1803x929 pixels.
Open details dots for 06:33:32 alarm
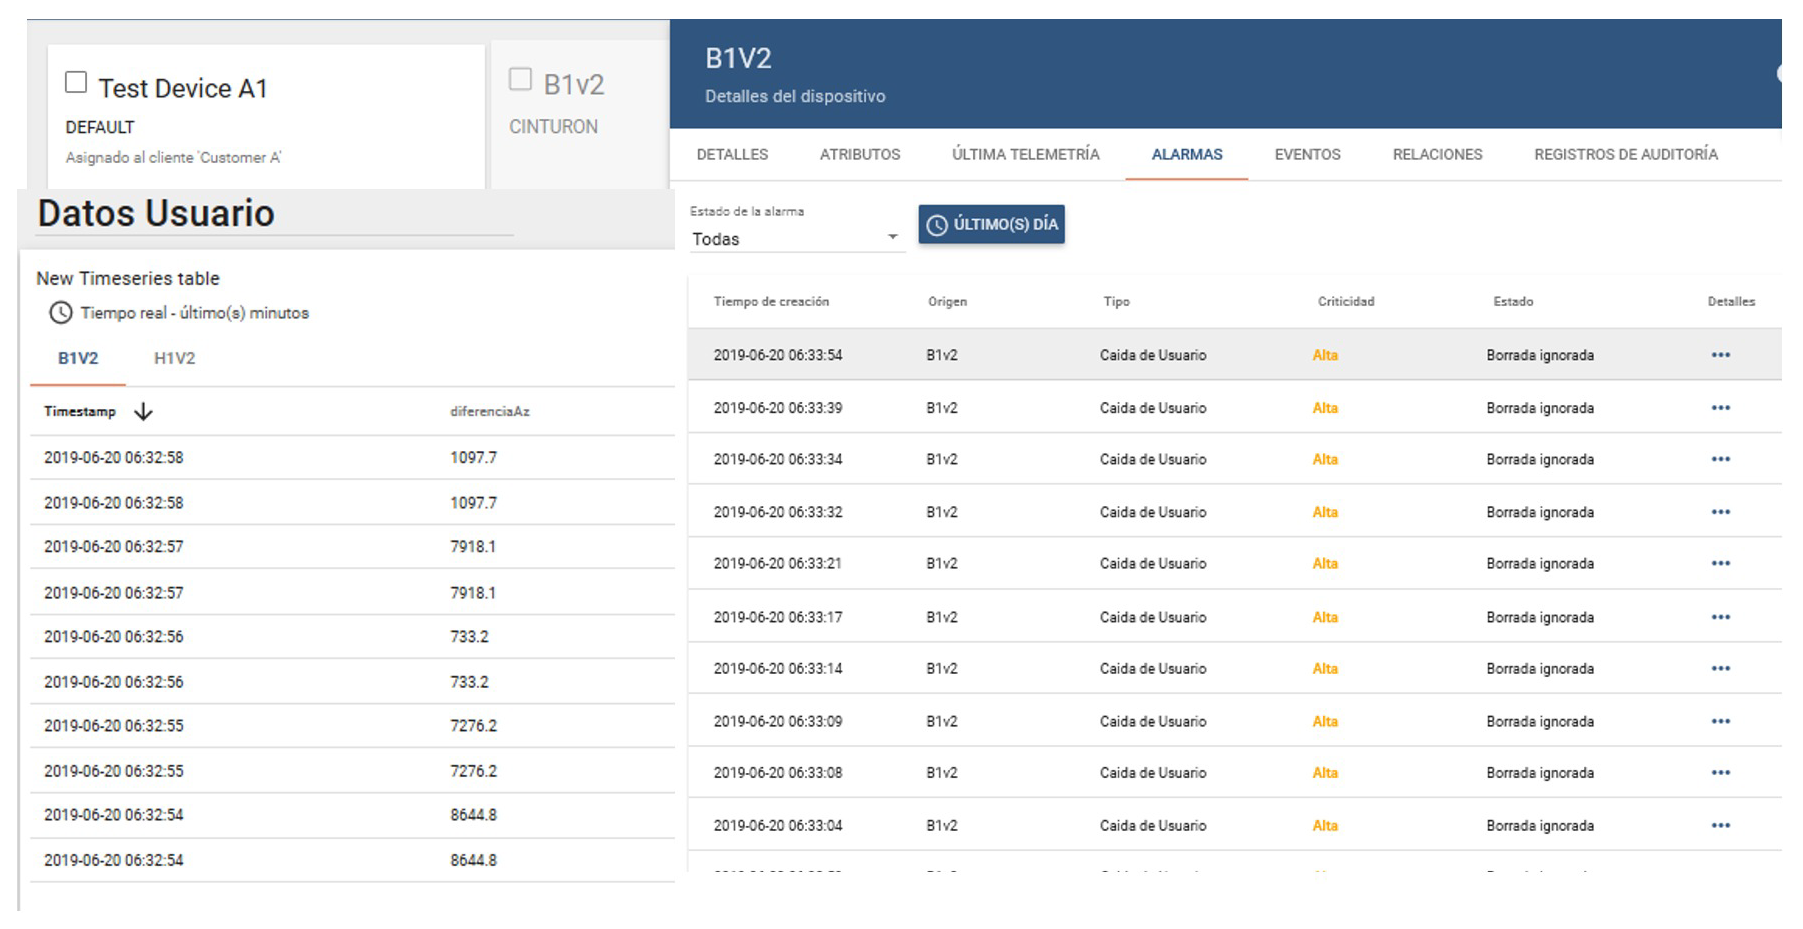tap(1720, 512)
